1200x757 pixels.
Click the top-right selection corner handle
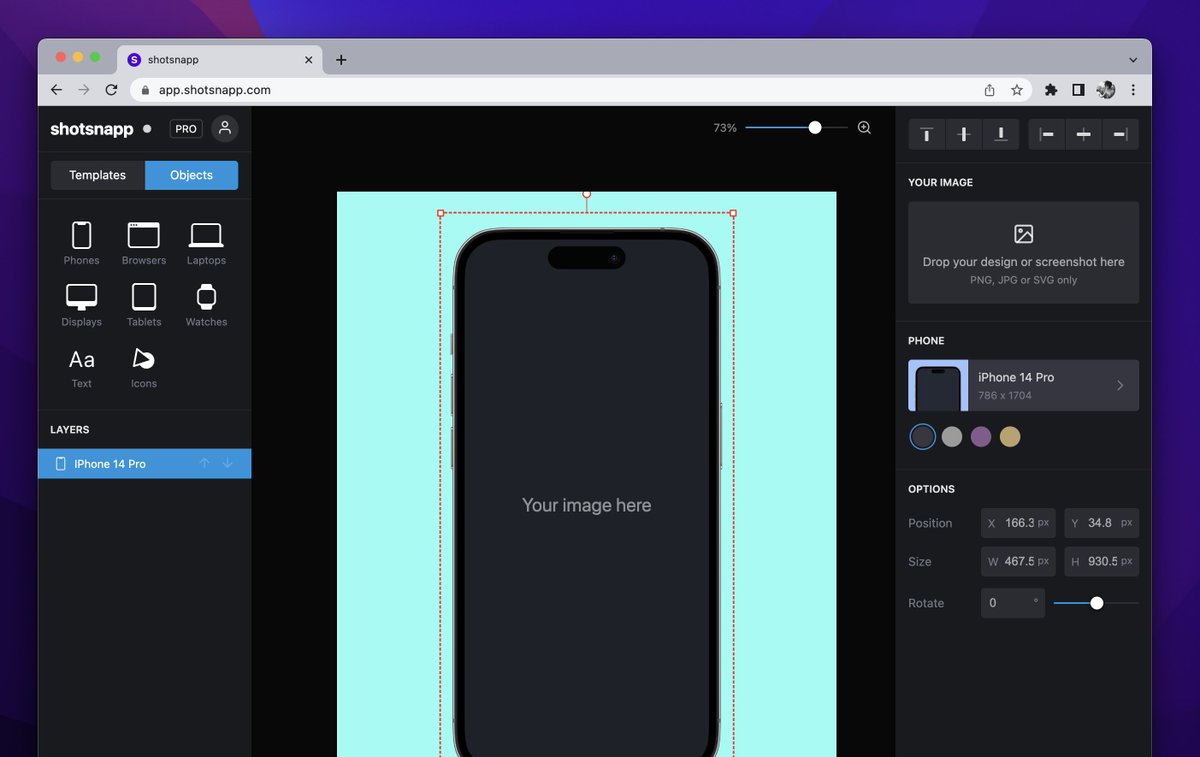(733, 213)
